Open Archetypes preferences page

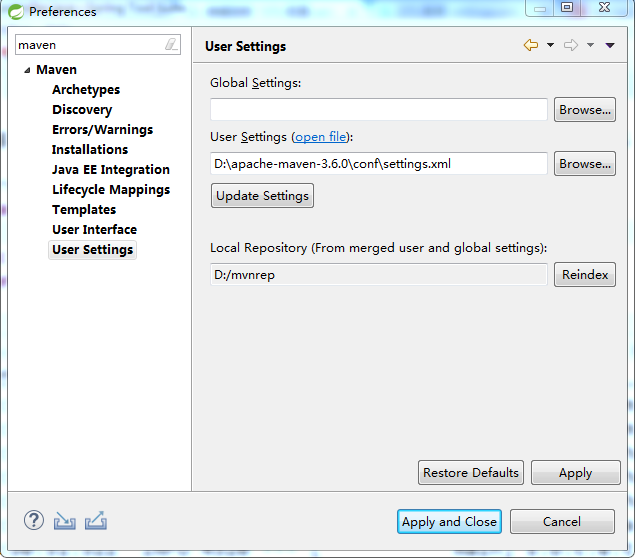pyautogui.click(x=86, y=89)
